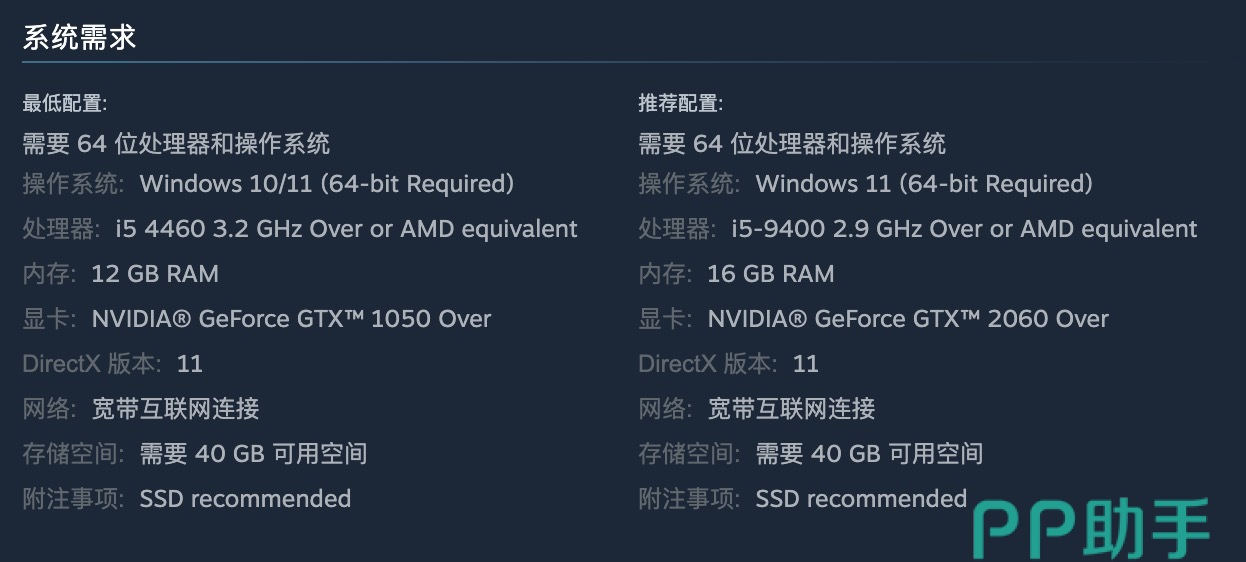Click recommended 网络 宽带互联网连接 entry
This screenshot has width=1246, height=562.
coord(791,409)
